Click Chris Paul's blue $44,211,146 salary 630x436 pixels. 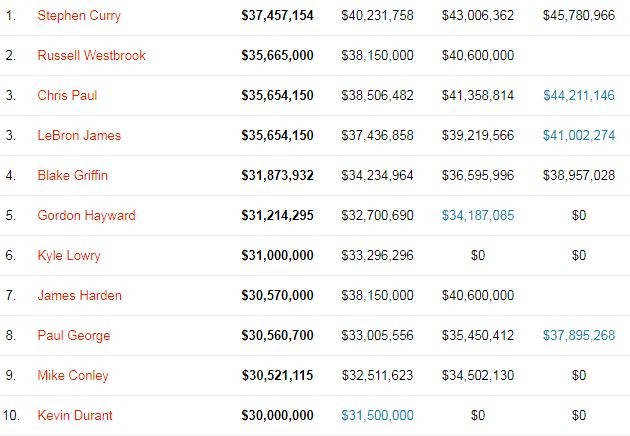[579, 96]
